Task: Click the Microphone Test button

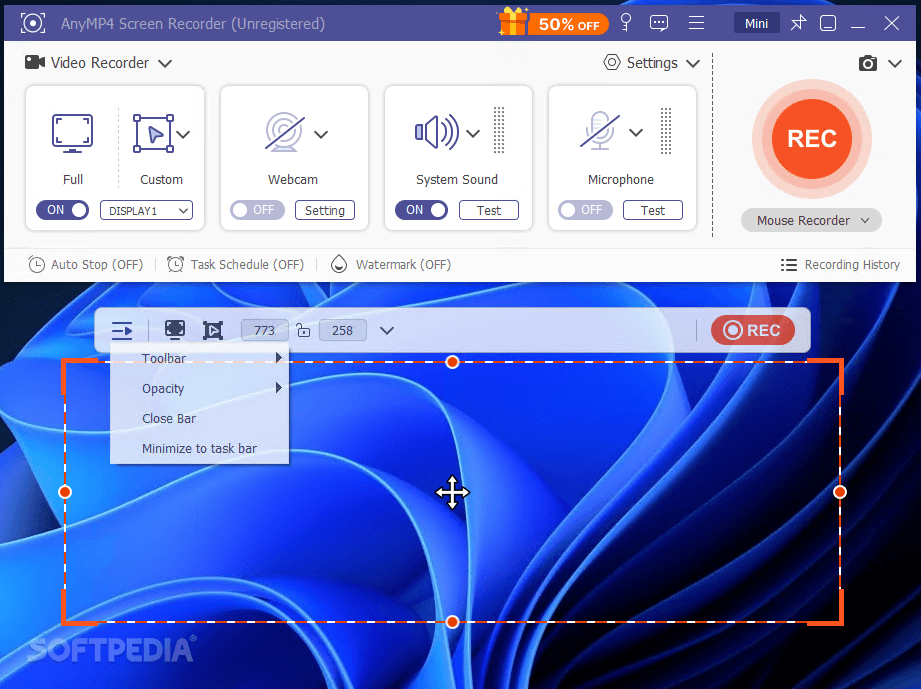Action: pyautogui.click(x=653, y=210)
